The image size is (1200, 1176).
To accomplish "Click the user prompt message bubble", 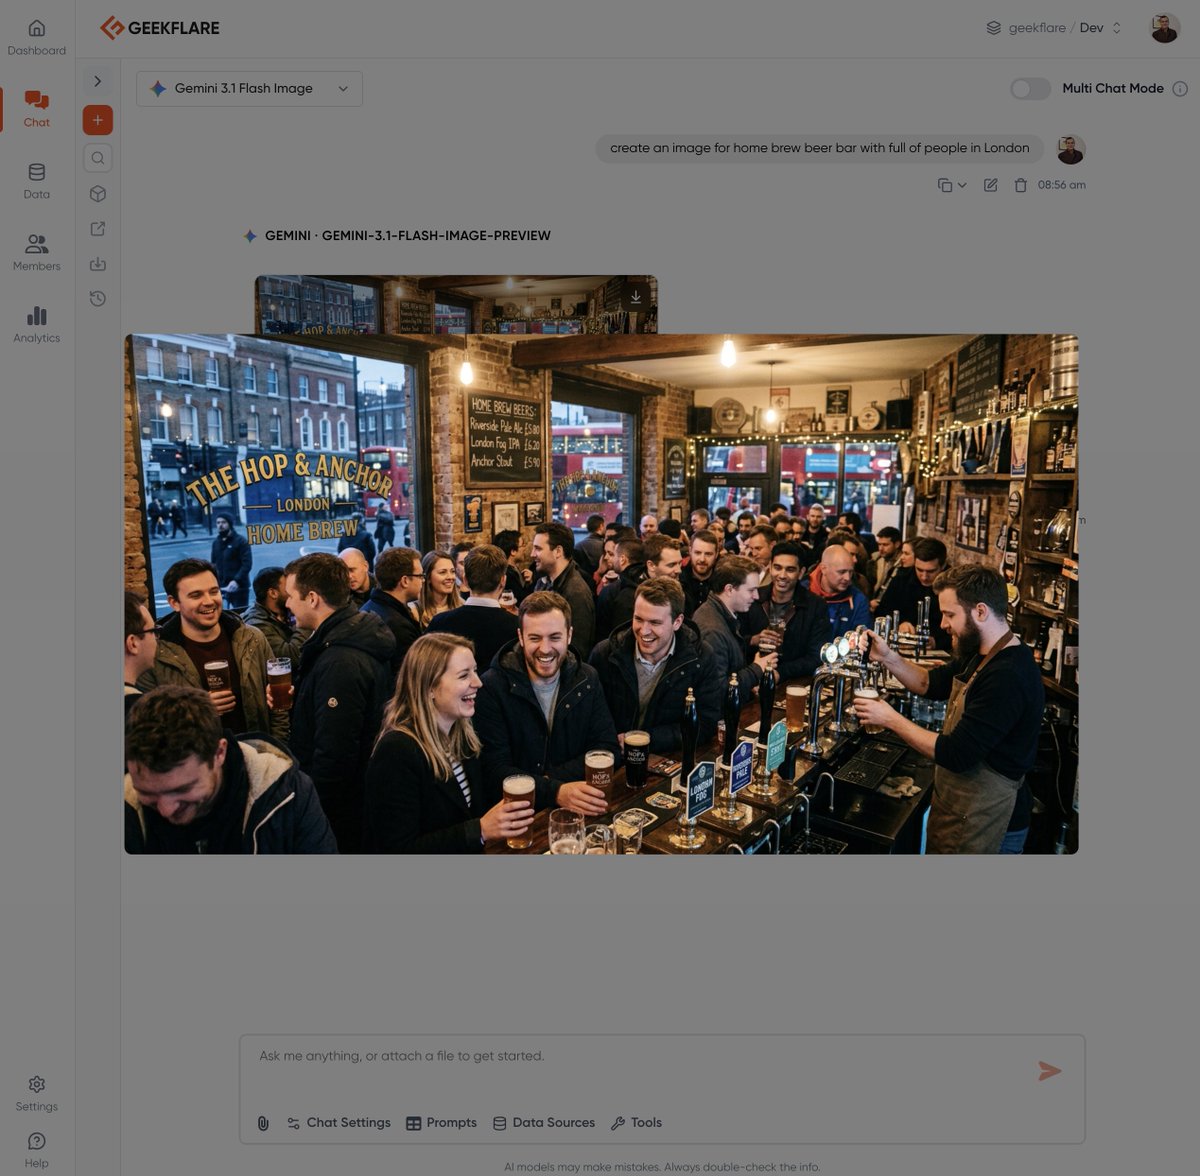I will (x=820, y=148).
